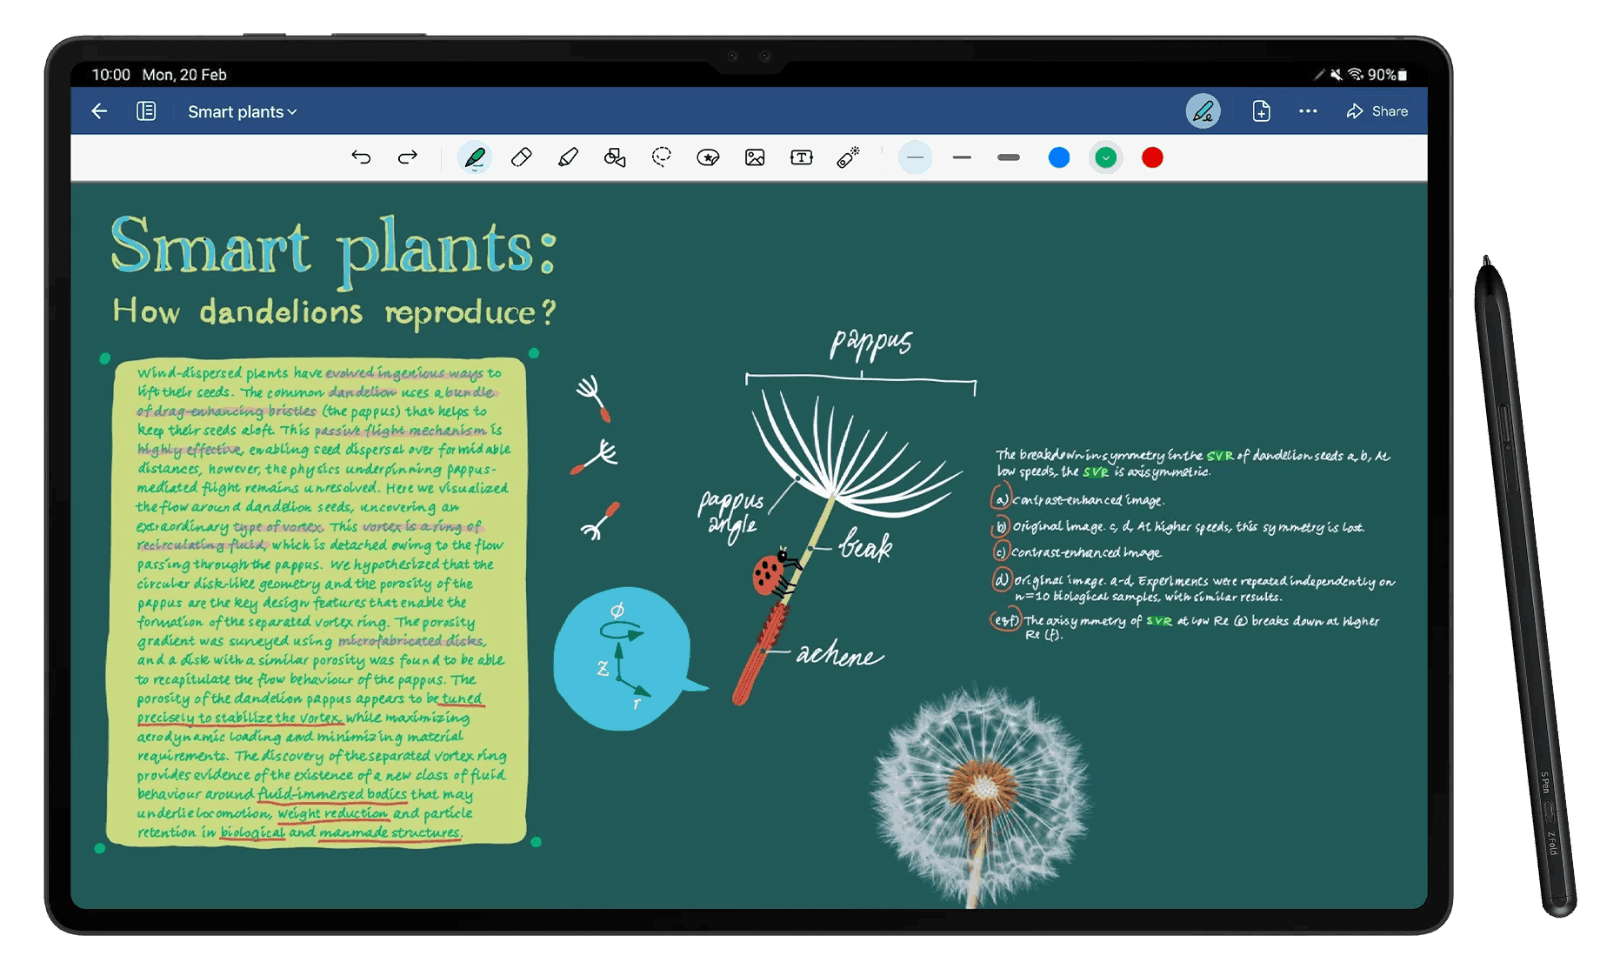Undo the last stroke
The image size is (1600, 969).
[x=361, y=157]
